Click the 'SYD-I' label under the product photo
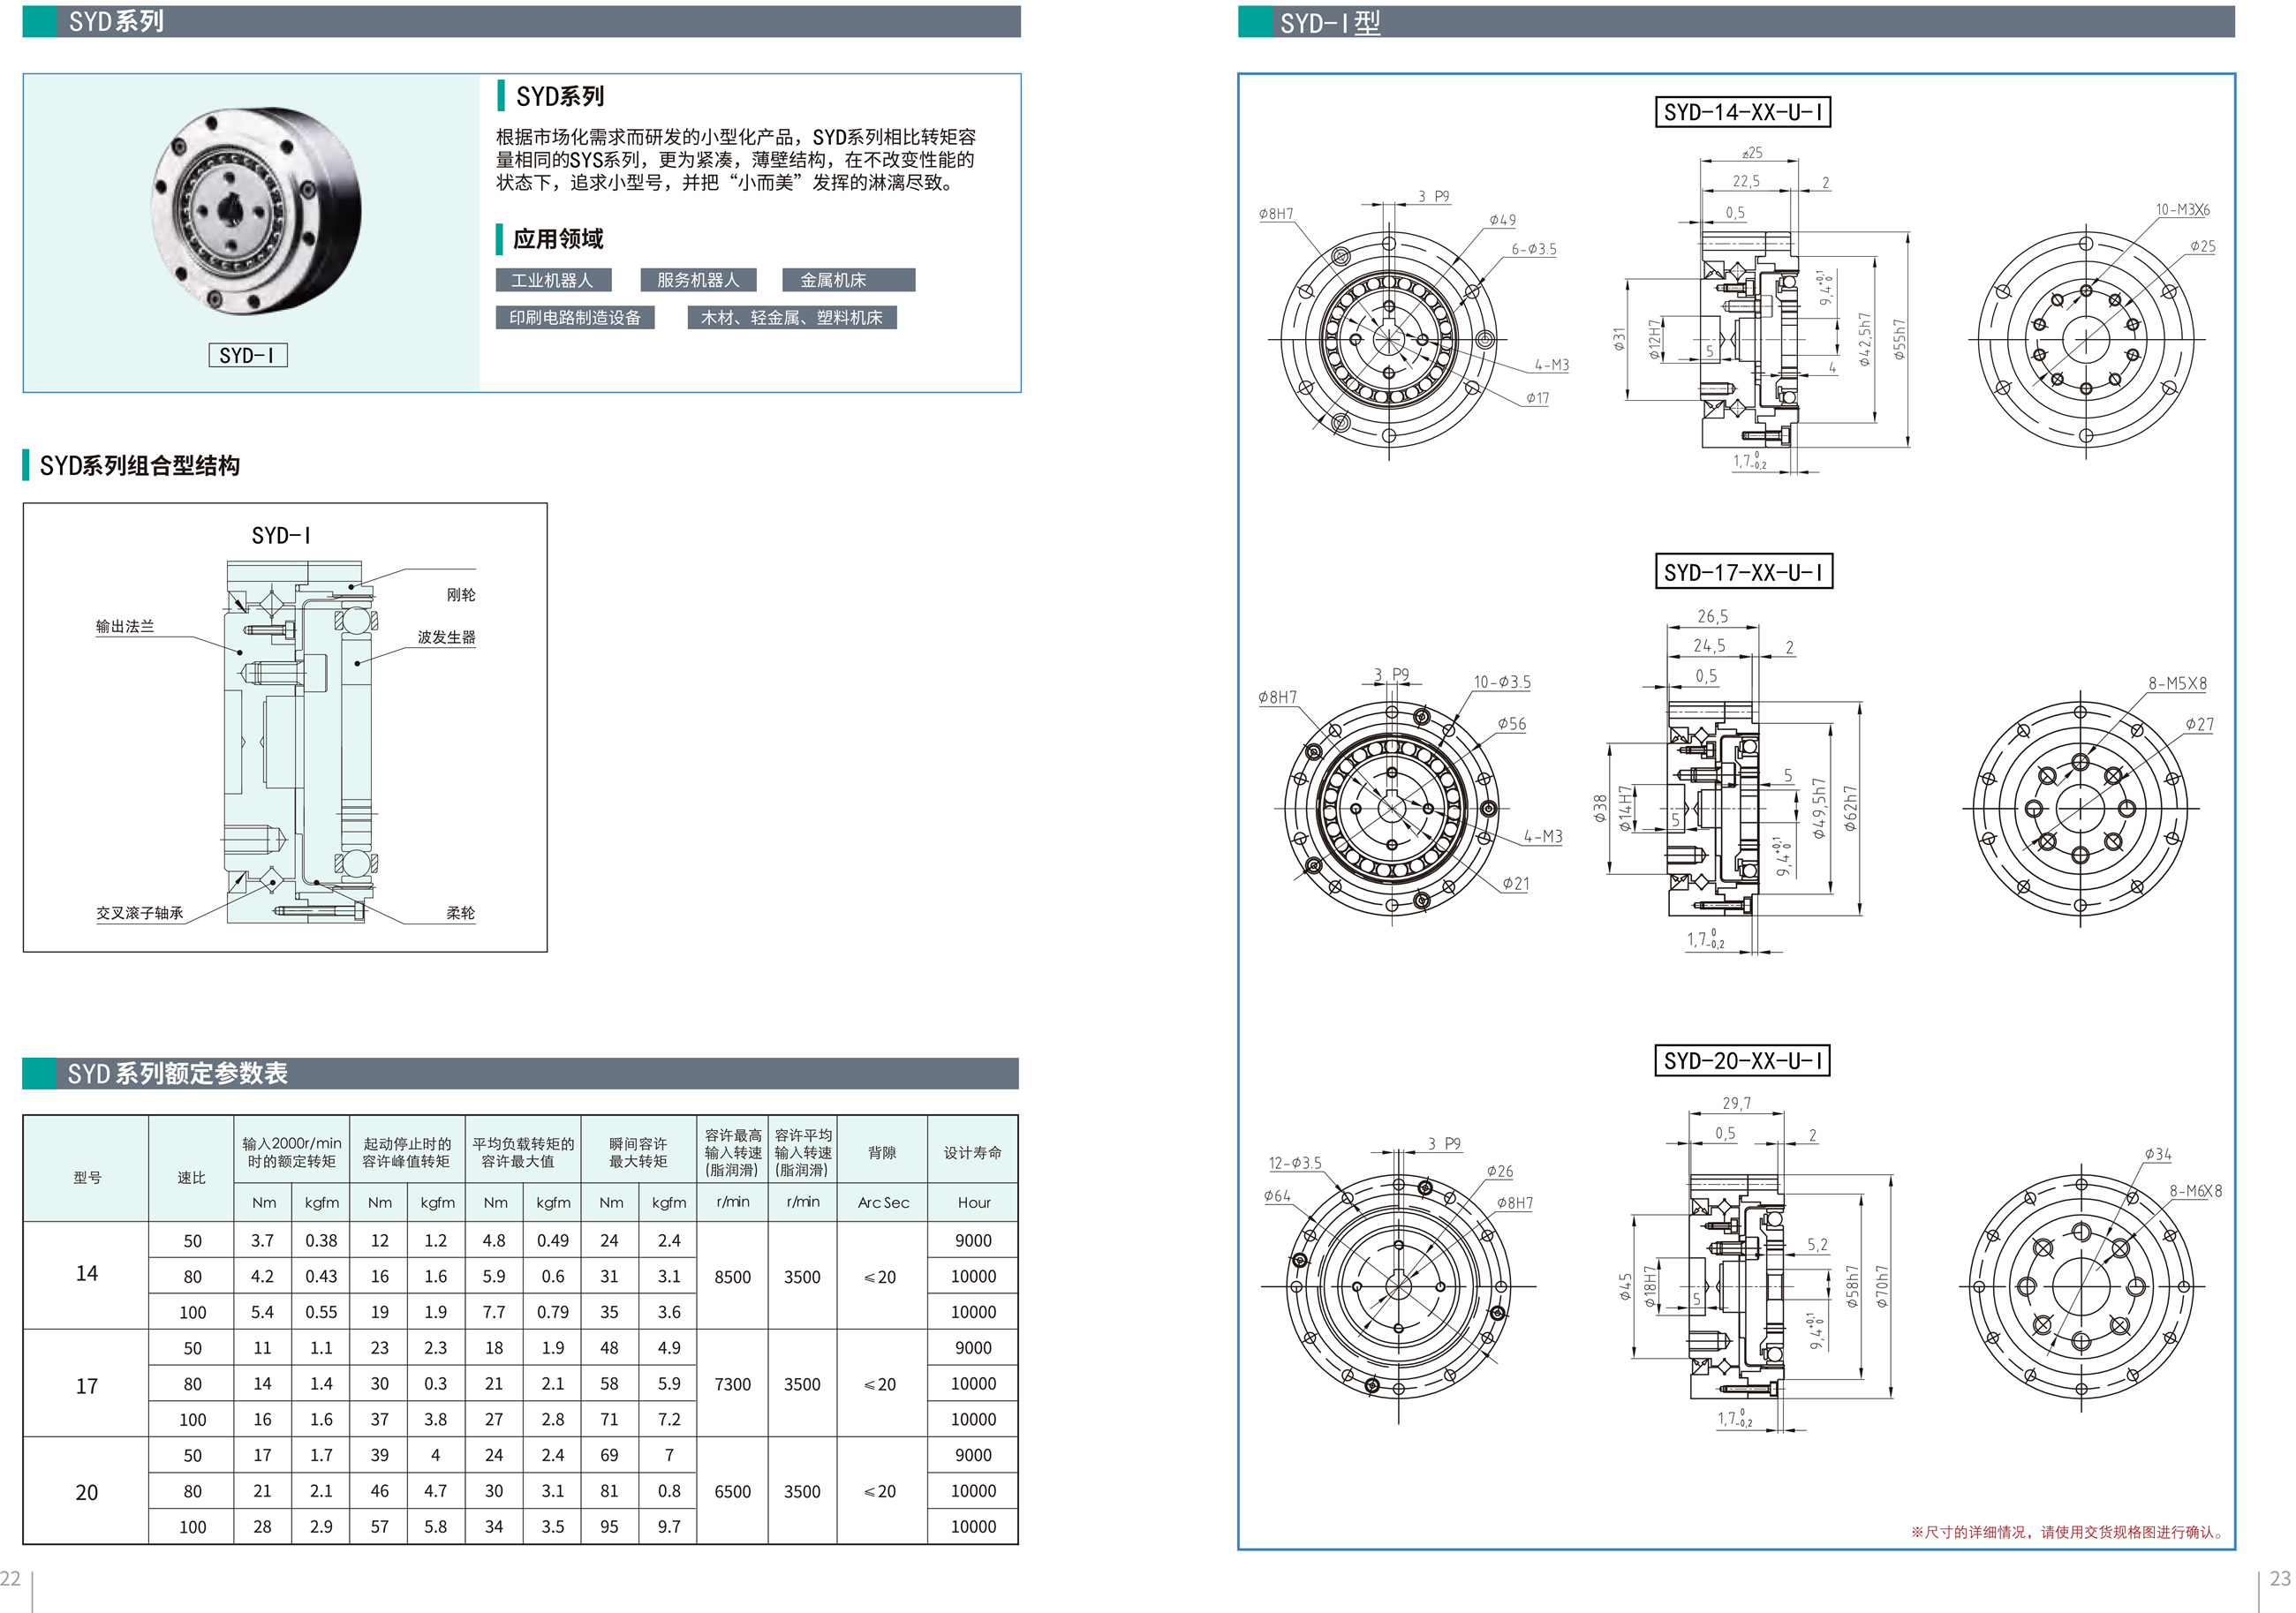The height and width of the screenshot is (1613, 2296). (248, 355)
